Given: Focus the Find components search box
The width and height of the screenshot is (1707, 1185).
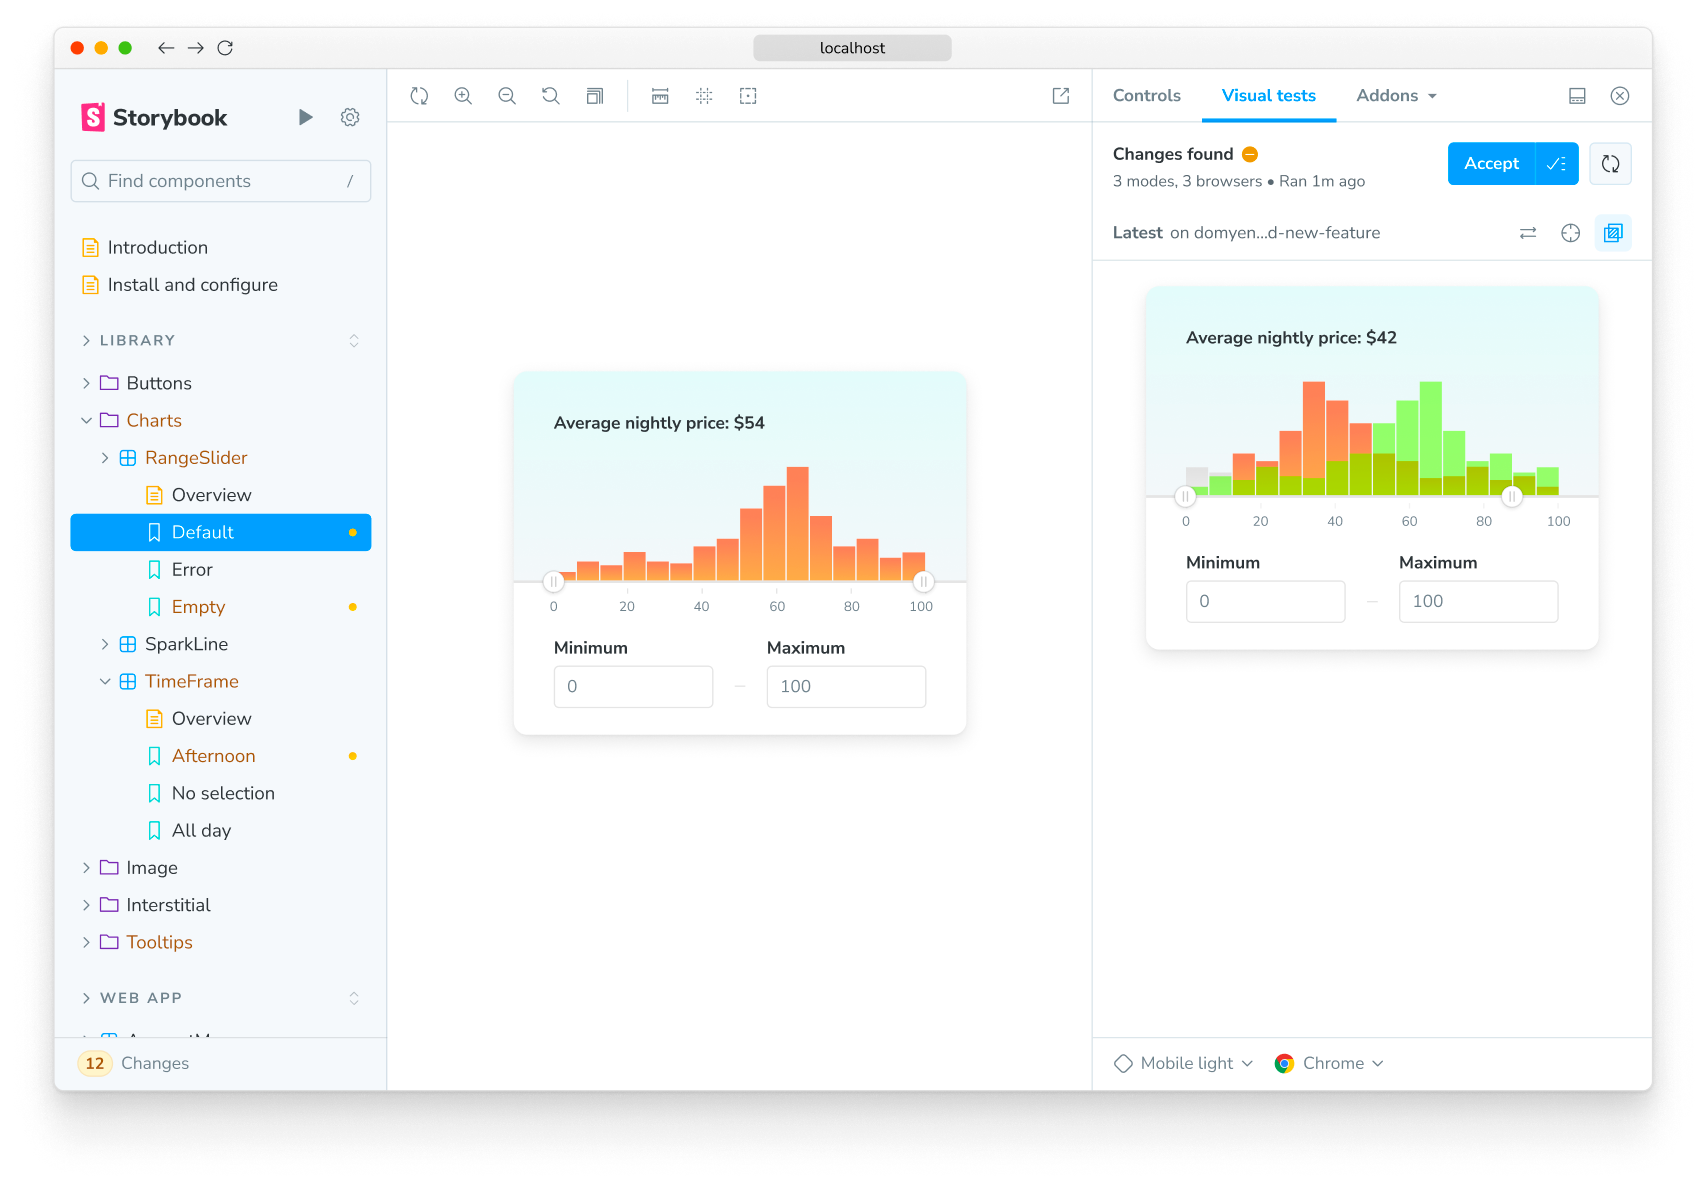Looking at the screenshot, I should (221, 181).
